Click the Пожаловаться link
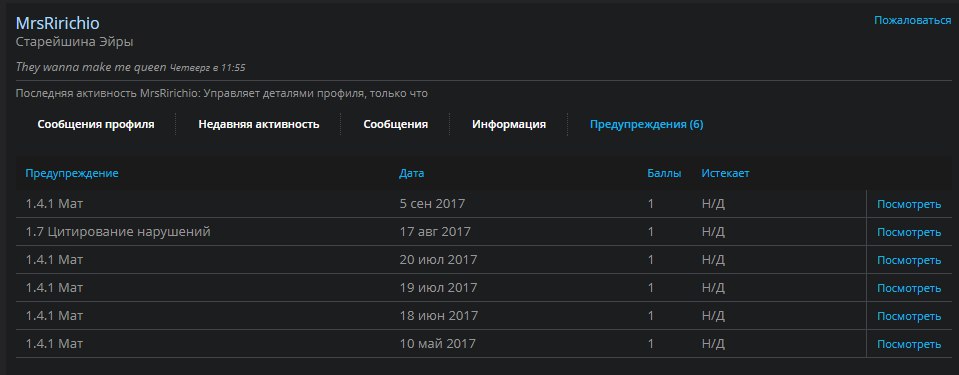This screenshot has height=375, width=959. [913, 20]
